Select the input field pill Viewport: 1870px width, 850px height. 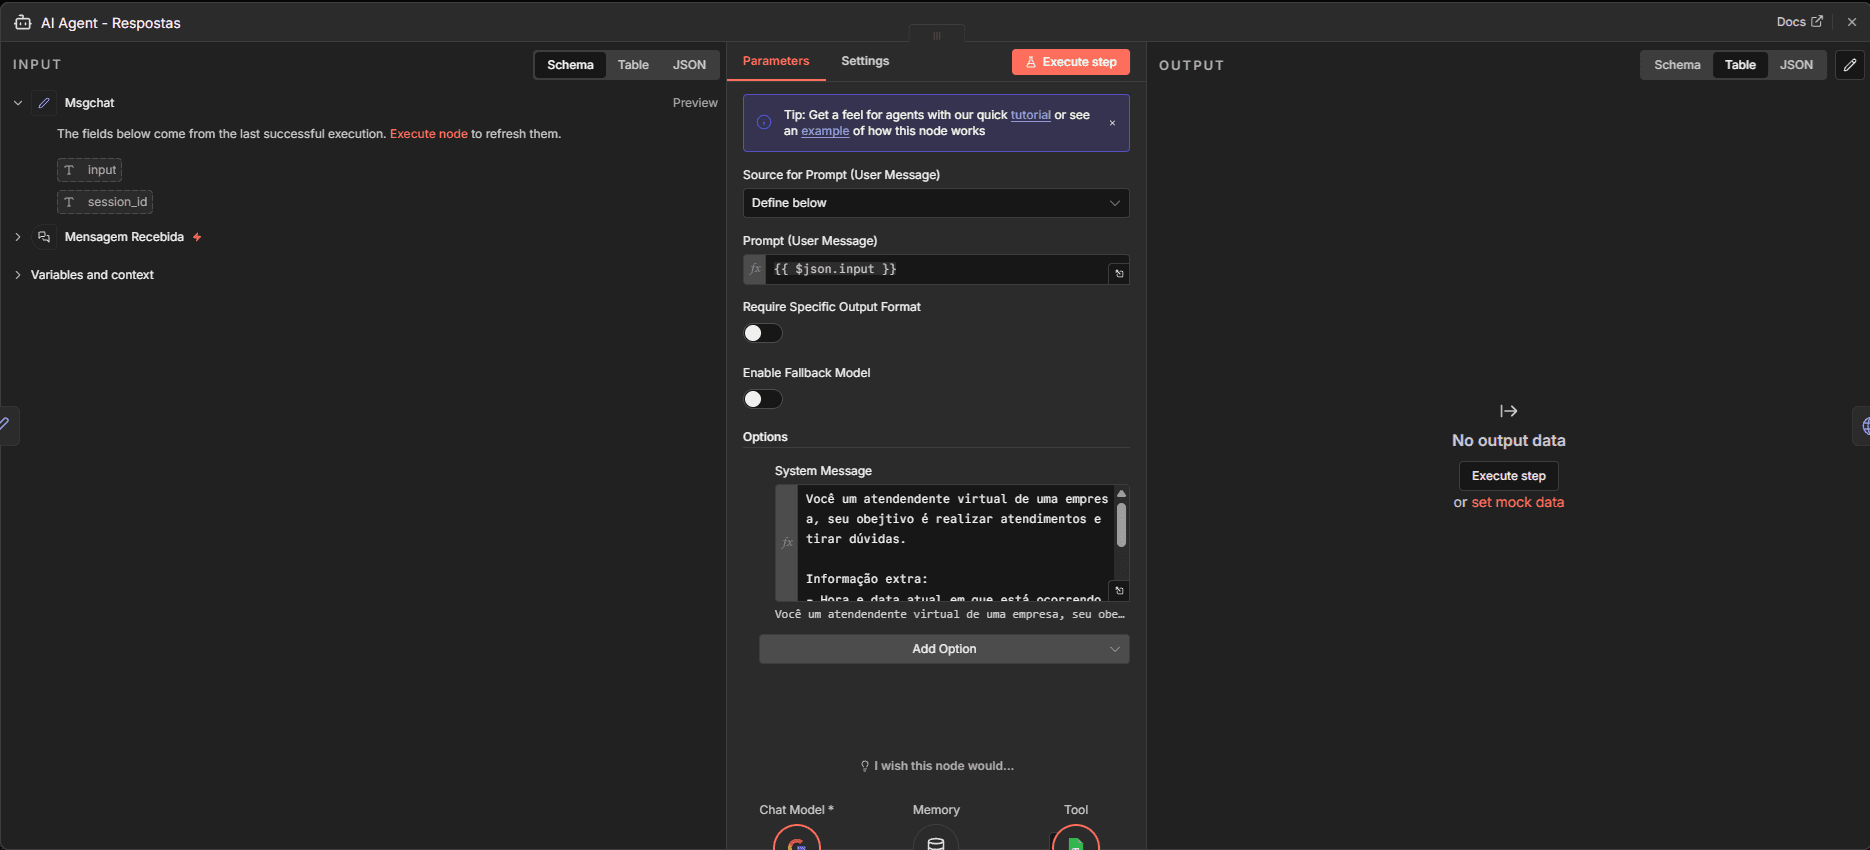(x=89, y=170)
